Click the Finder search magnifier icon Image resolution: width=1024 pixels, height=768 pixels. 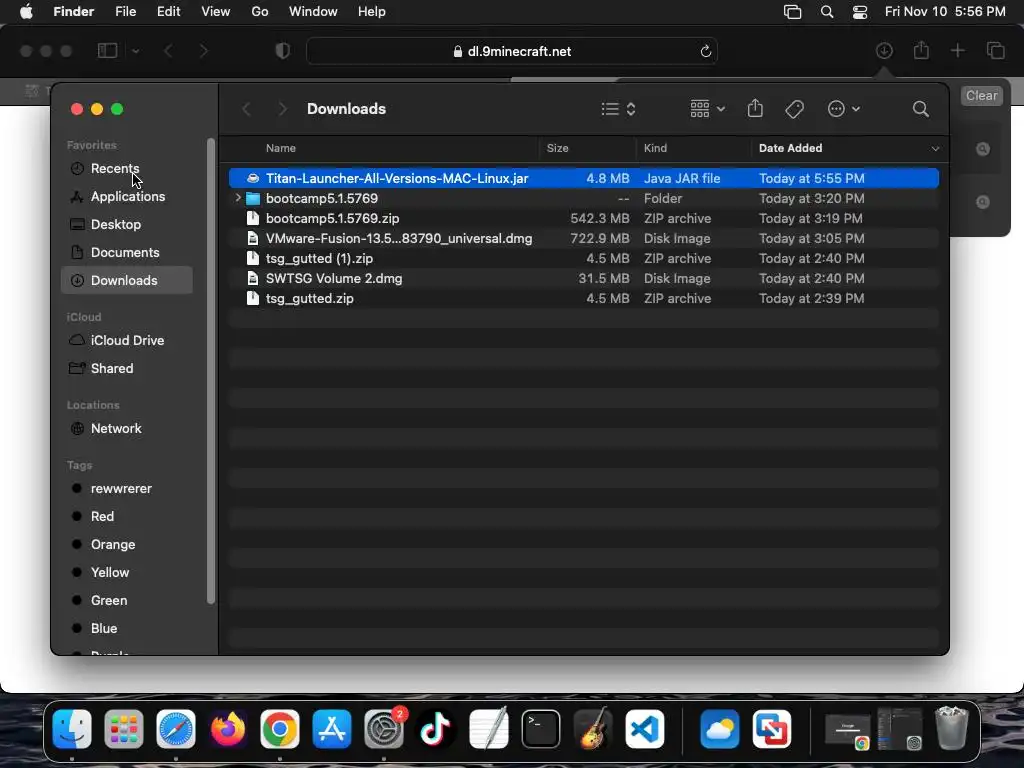(x=920, y=109)
